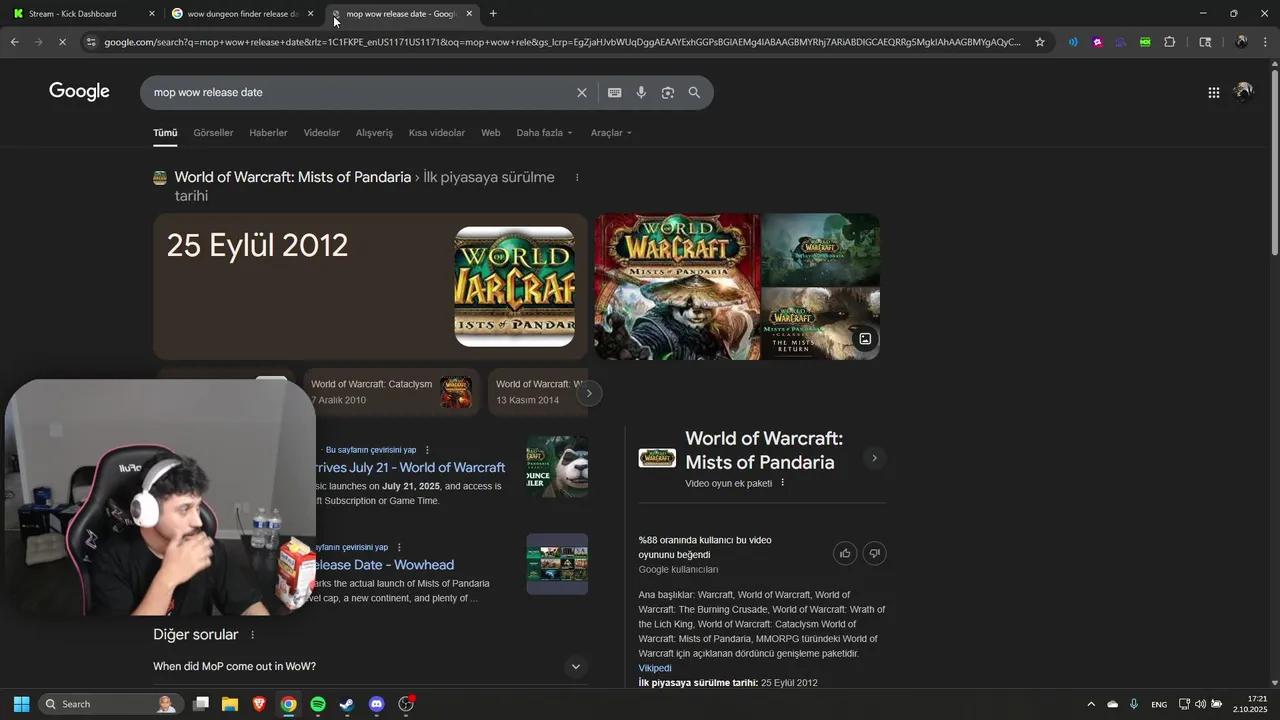Image resolution: width=1280 pixels, height=720 pixels.
Task: Search by image with the Lens icon
Action: click(668, 92)
